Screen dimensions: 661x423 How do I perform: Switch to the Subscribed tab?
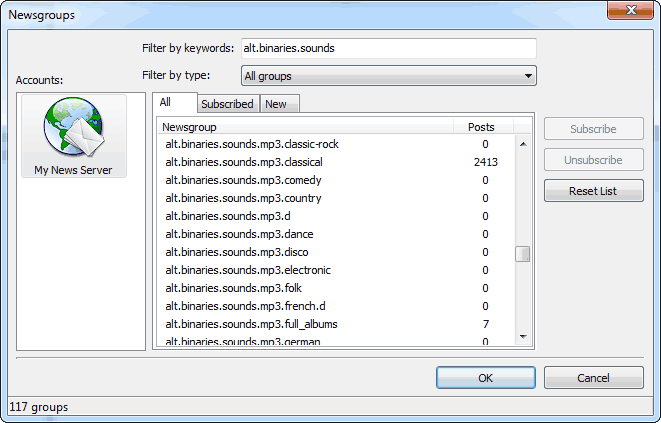coord(228,104)
